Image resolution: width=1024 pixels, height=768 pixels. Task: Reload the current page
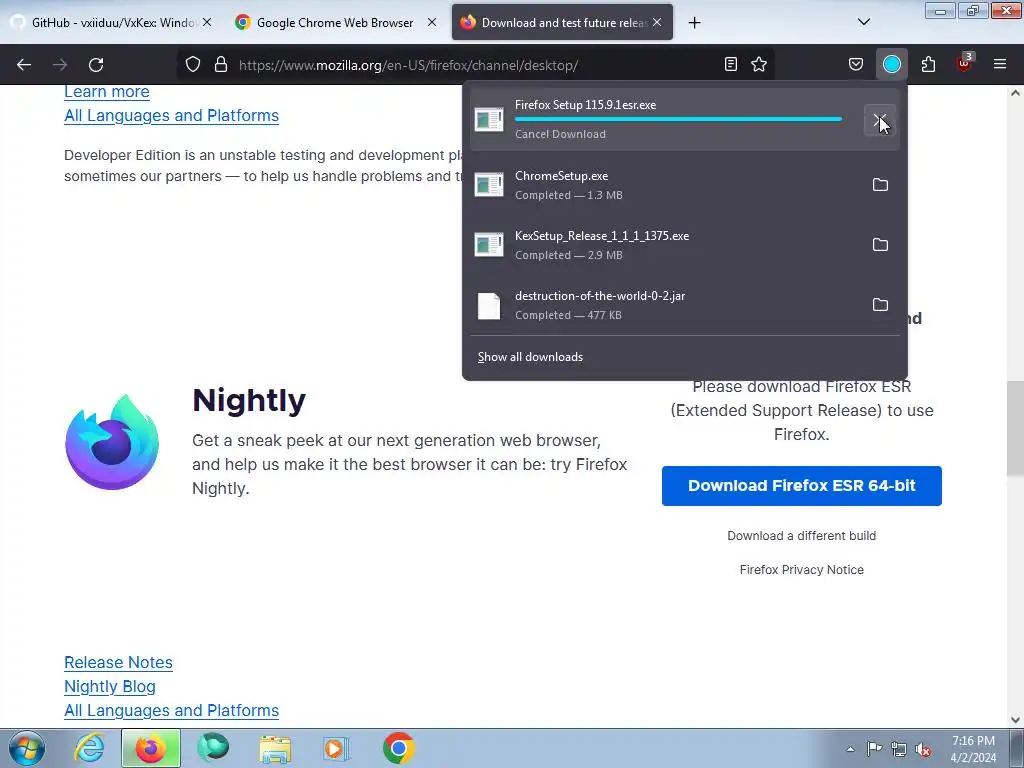click(96, 65)
